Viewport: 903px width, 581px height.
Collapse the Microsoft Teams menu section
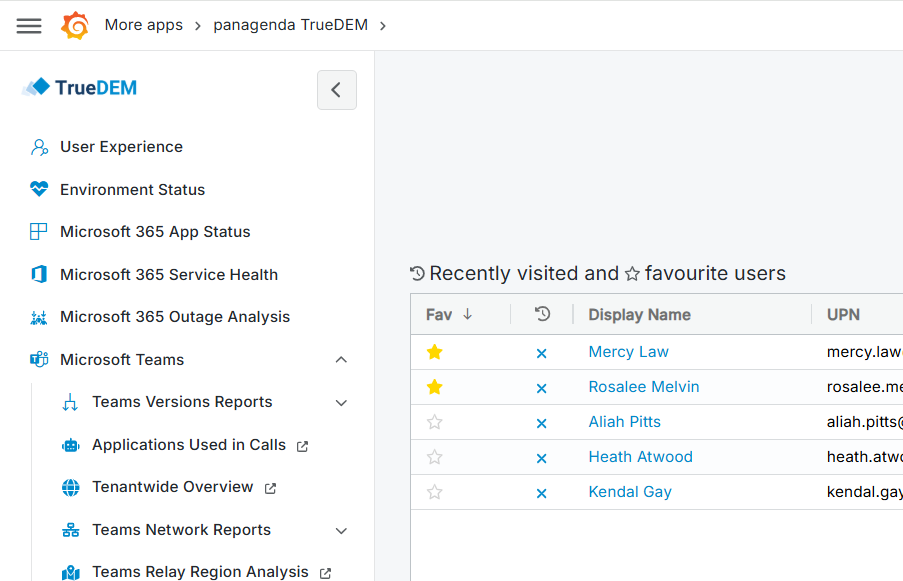341,360
